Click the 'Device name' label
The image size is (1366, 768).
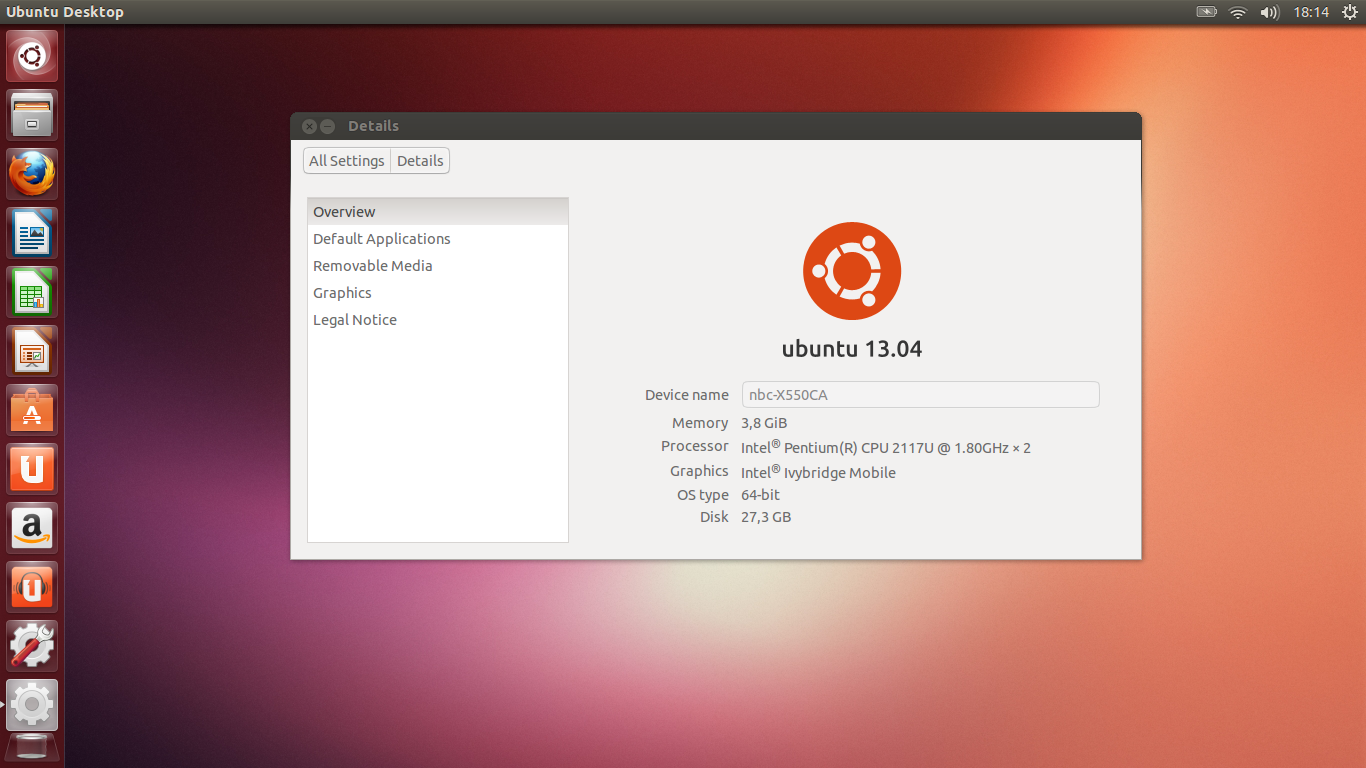tap(687, 395)
